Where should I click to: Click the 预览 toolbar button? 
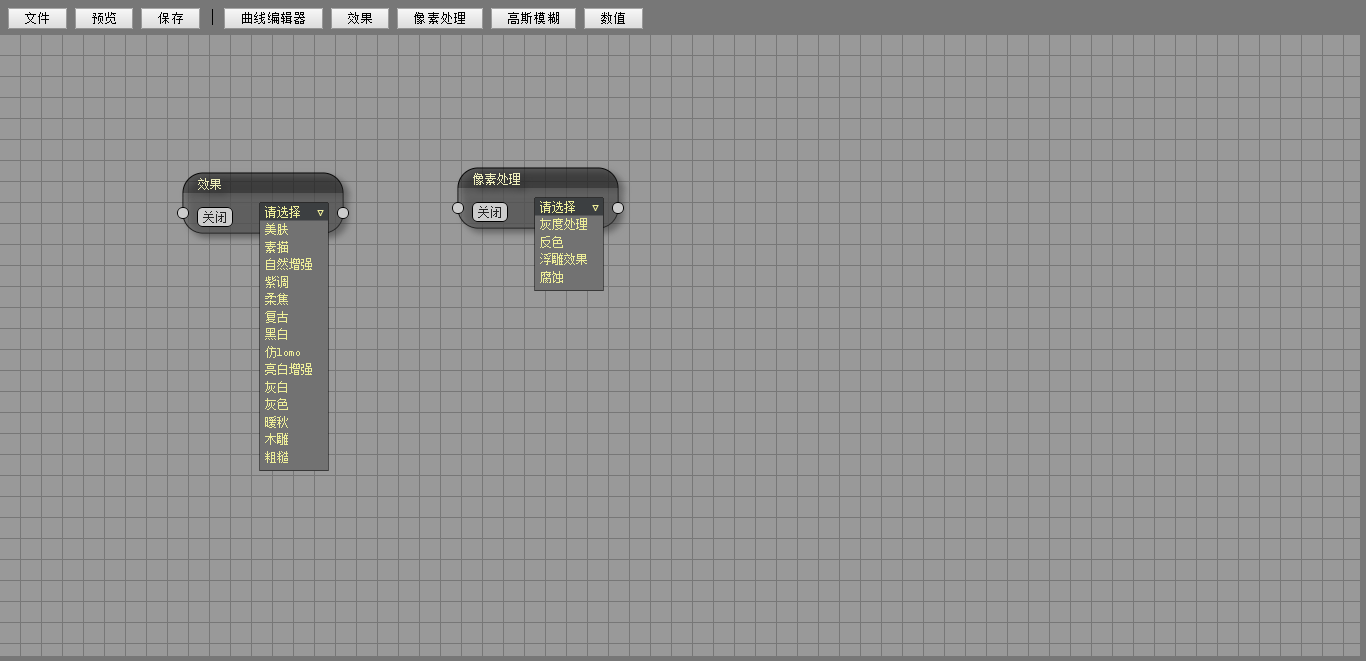coord(104,18)
